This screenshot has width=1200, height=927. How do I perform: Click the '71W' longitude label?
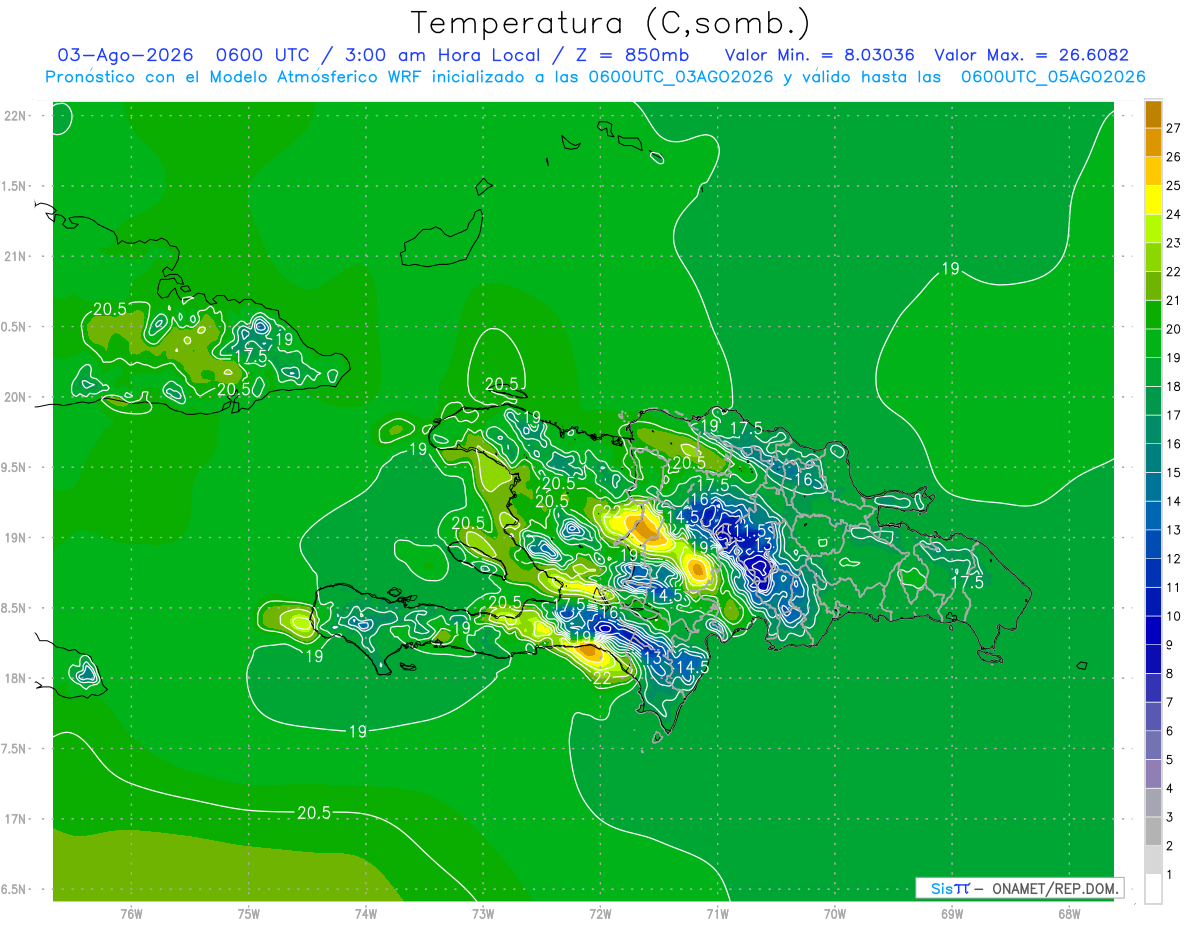pos(717,913)
